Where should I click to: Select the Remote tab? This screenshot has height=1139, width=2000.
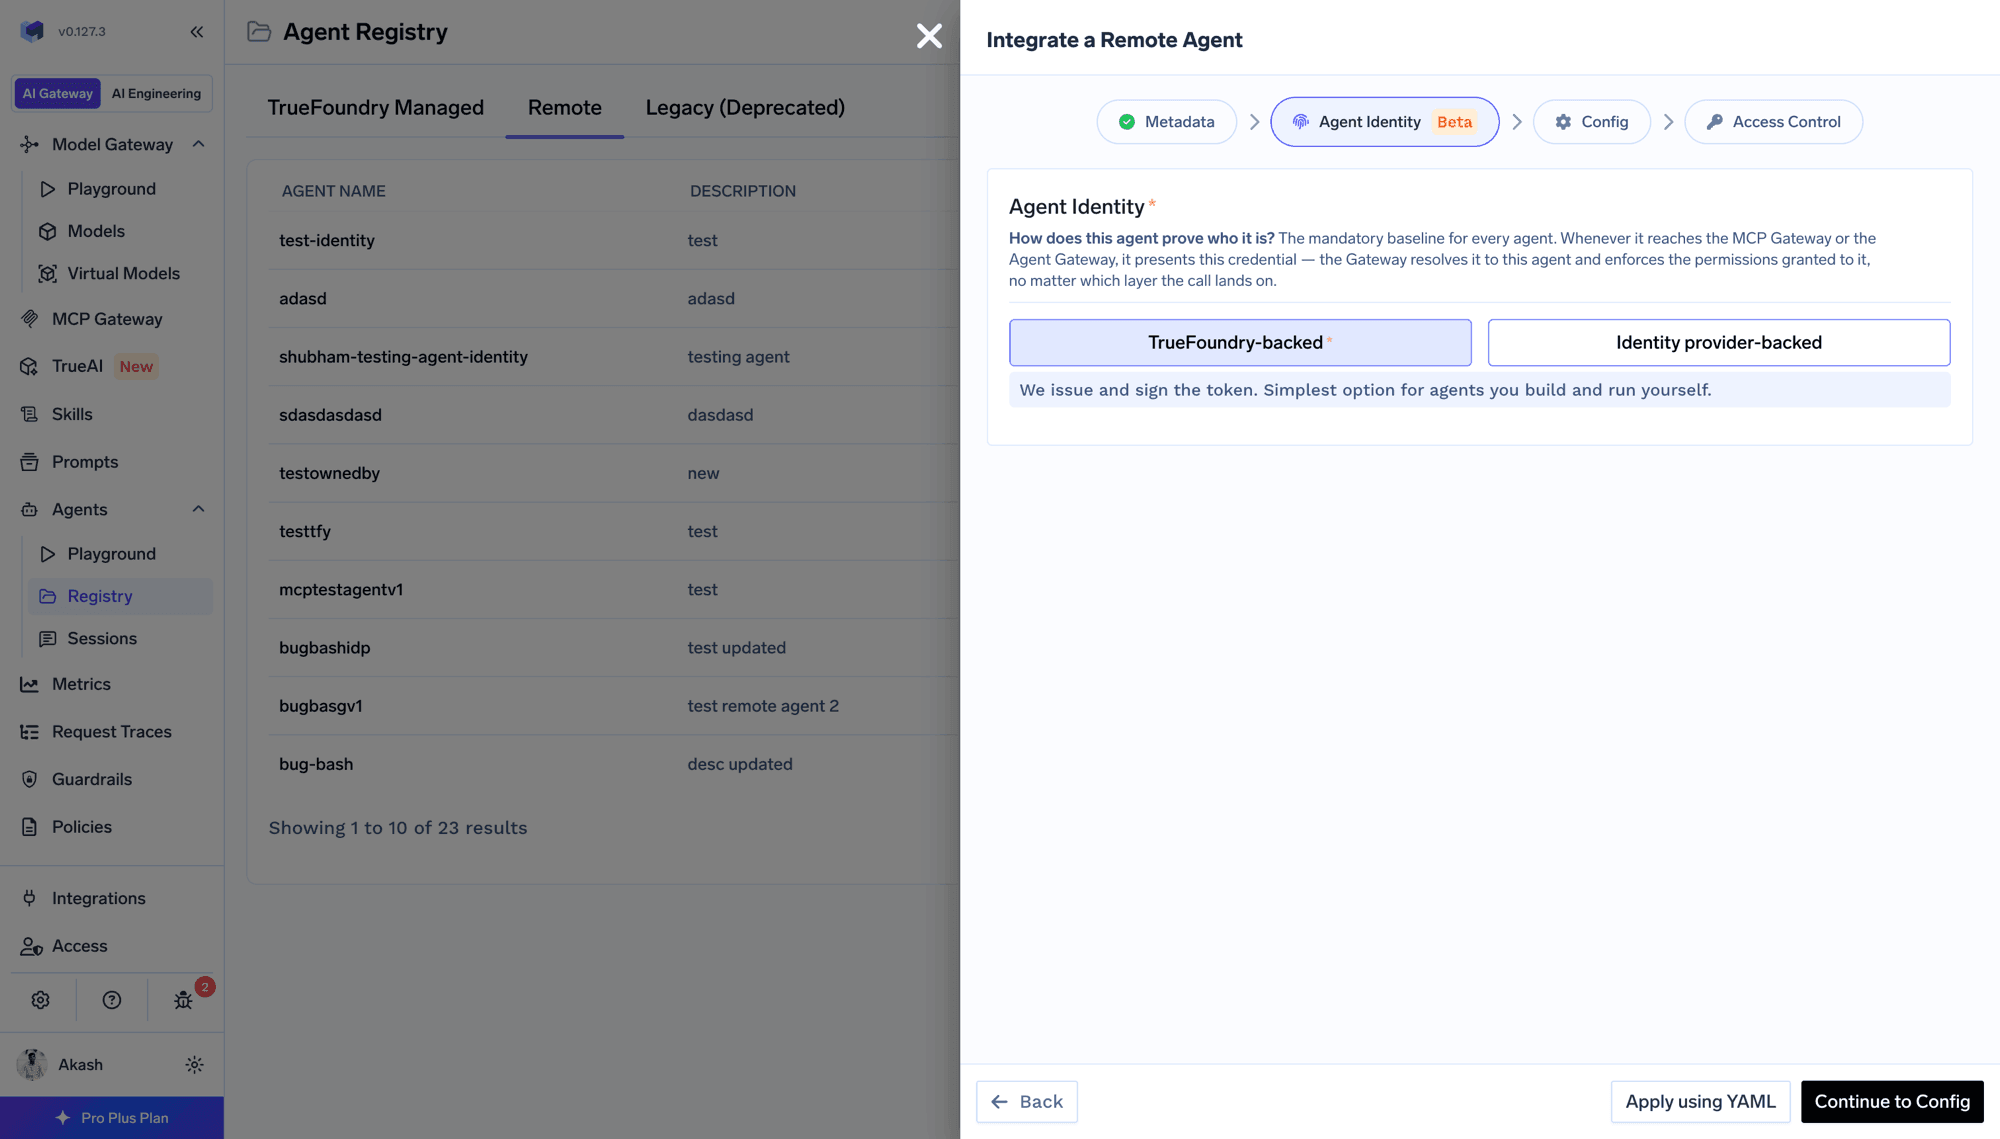click(565, 107)
